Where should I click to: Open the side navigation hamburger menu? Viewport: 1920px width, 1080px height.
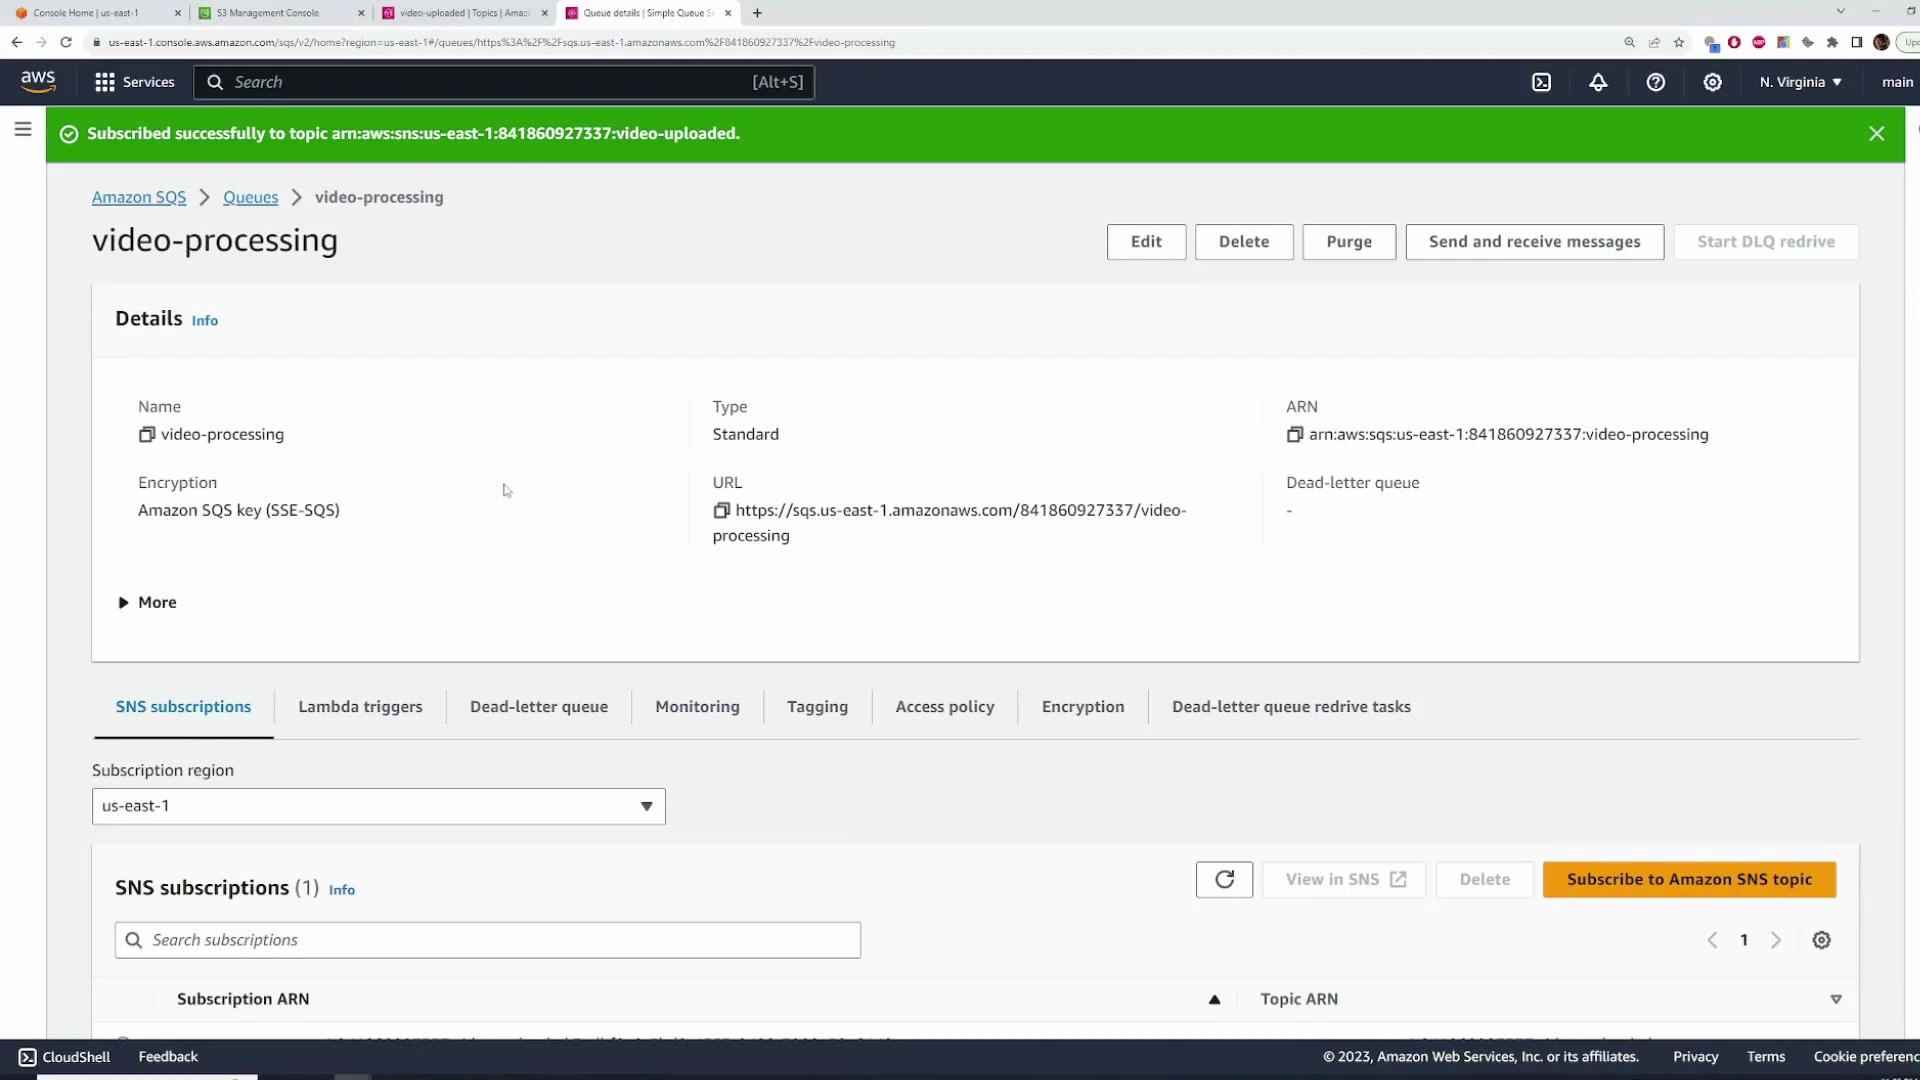23,128
